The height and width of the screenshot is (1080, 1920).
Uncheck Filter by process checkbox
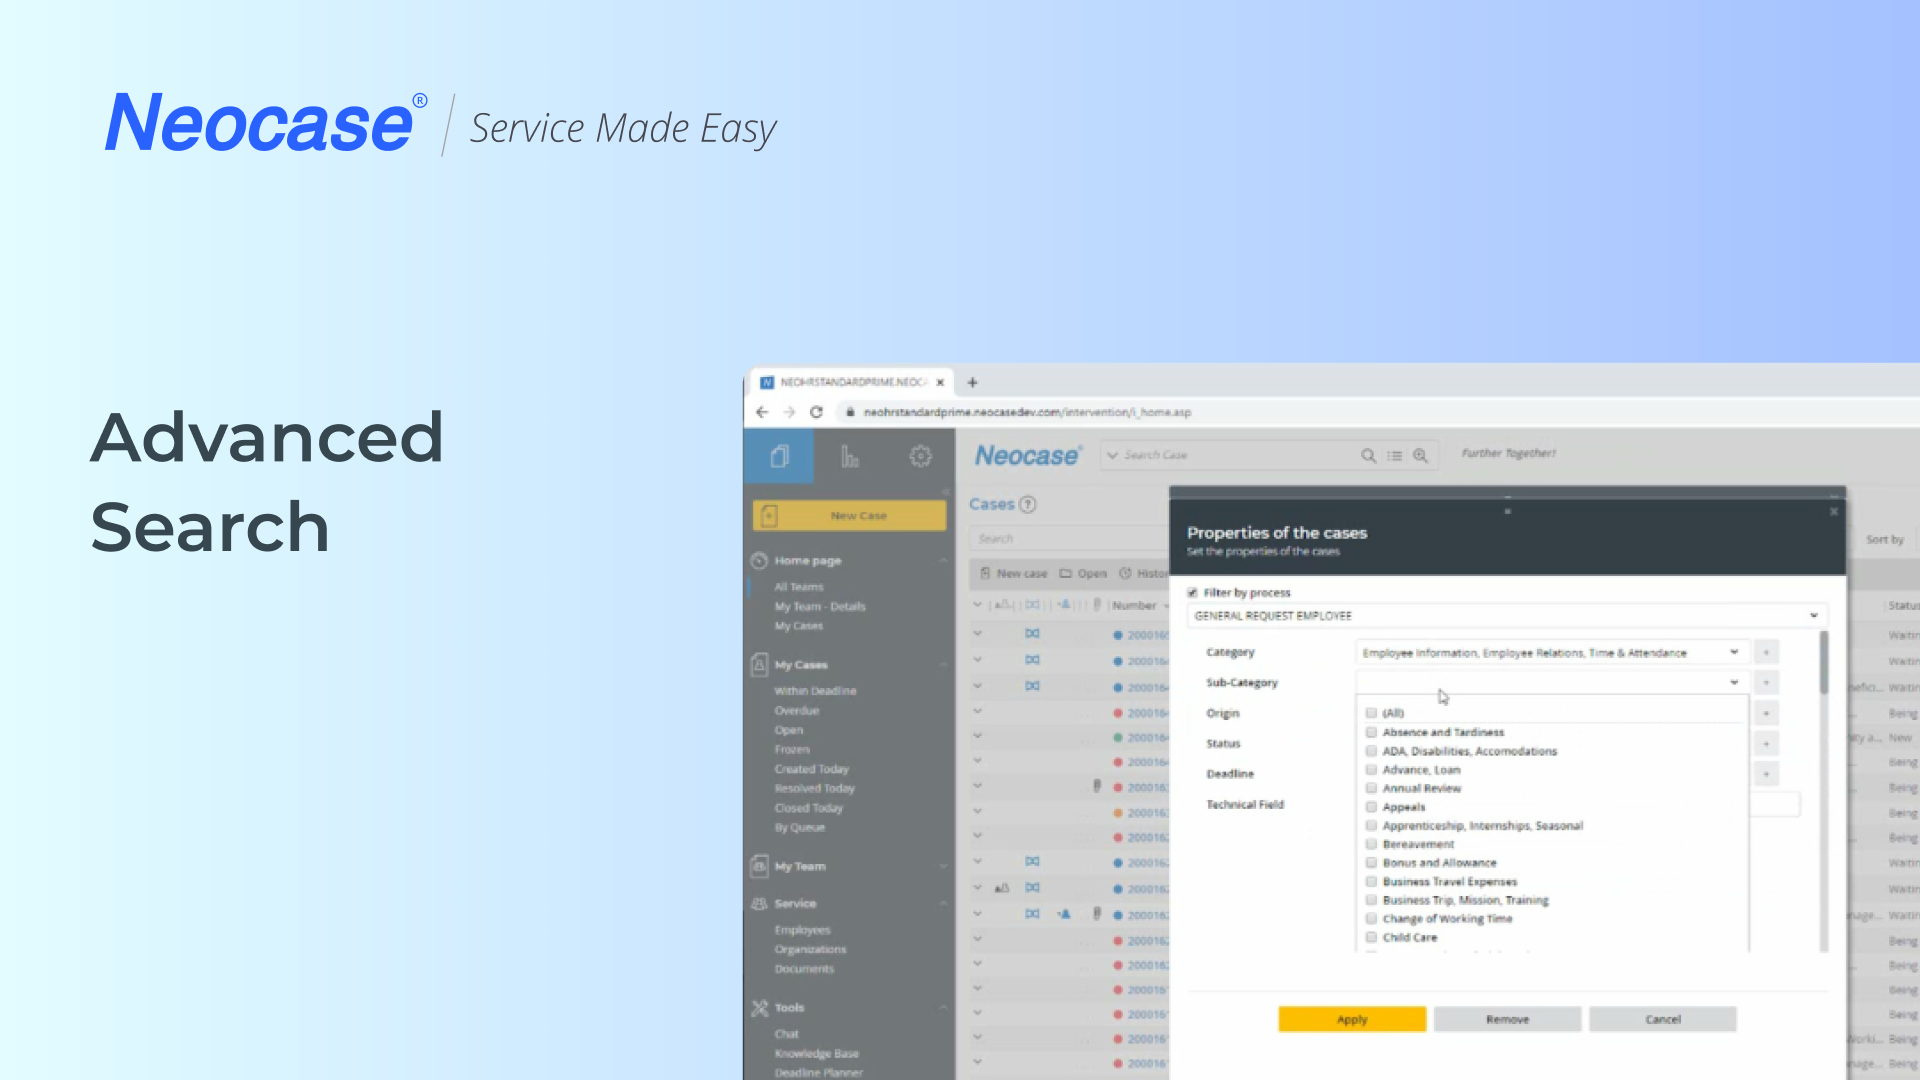pos(1192,593)
